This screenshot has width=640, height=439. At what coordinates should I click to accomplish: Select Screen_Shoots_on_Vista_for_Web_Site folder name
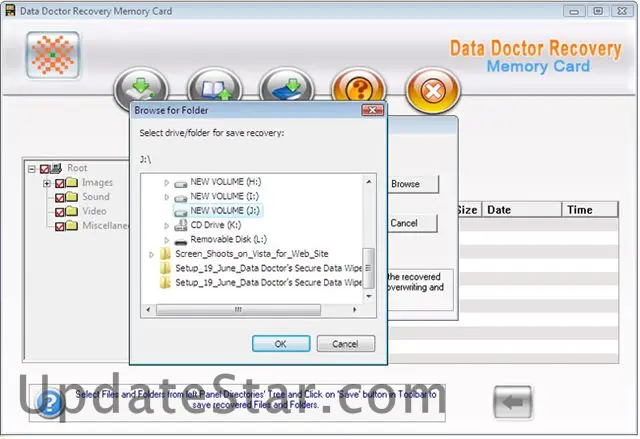(252, 254)
